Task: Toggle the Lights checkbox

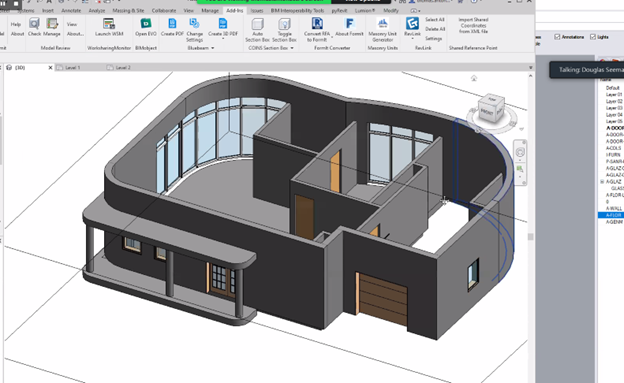Action: (593, 37)
